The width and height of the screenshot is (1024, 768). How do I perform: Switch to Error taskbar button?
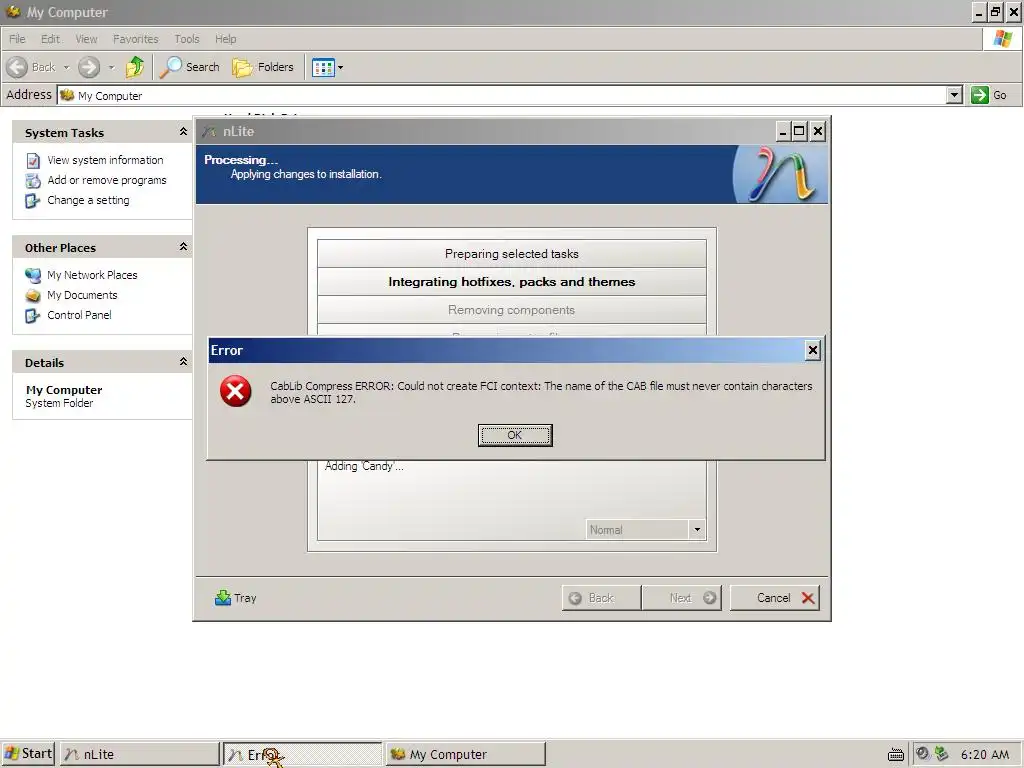[302, 754]
